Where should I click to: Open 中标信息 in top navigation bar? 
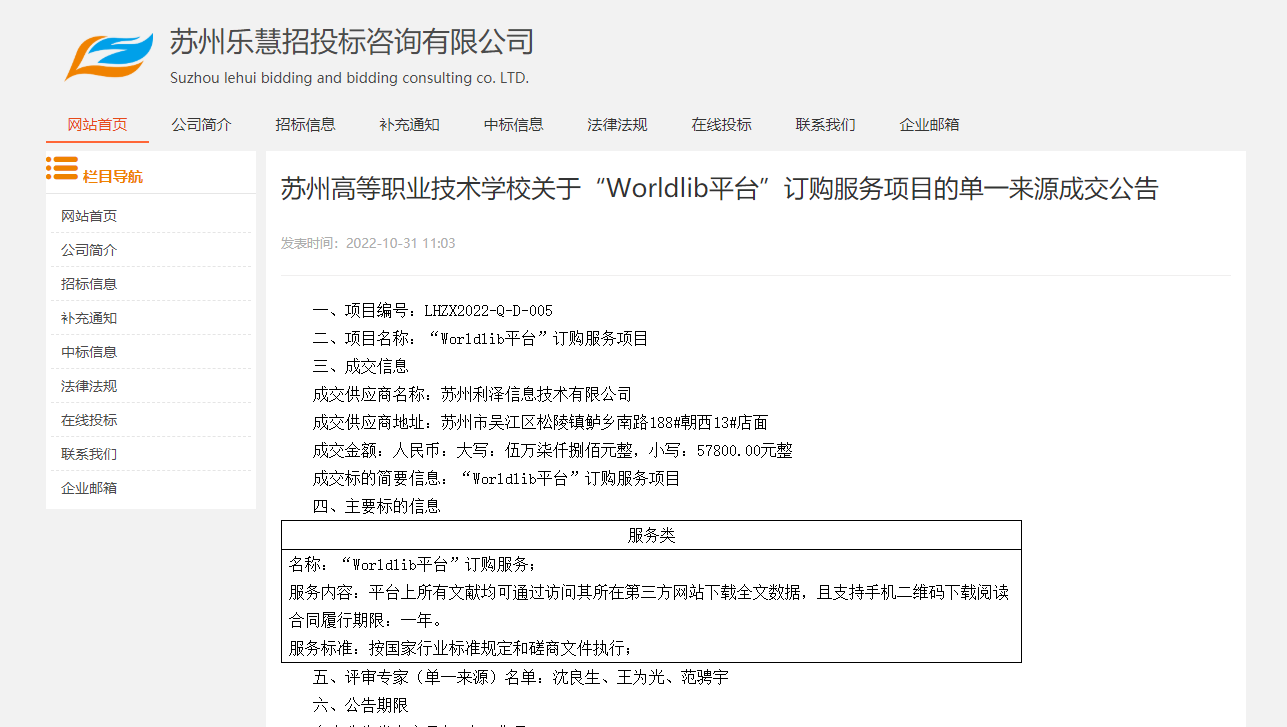(513, 125)
